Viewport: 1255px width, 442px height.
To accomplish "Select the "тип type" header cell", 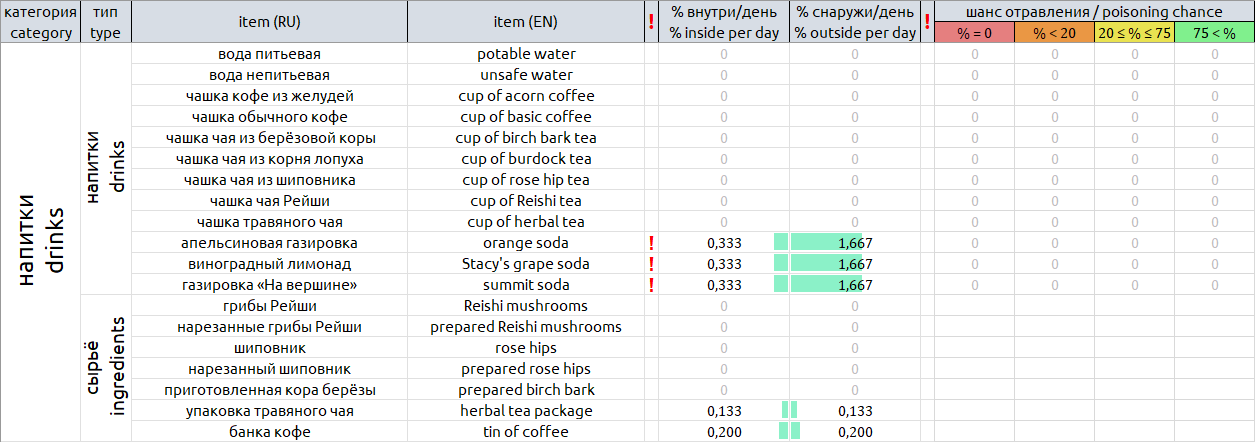I will [x=105, y=22].
